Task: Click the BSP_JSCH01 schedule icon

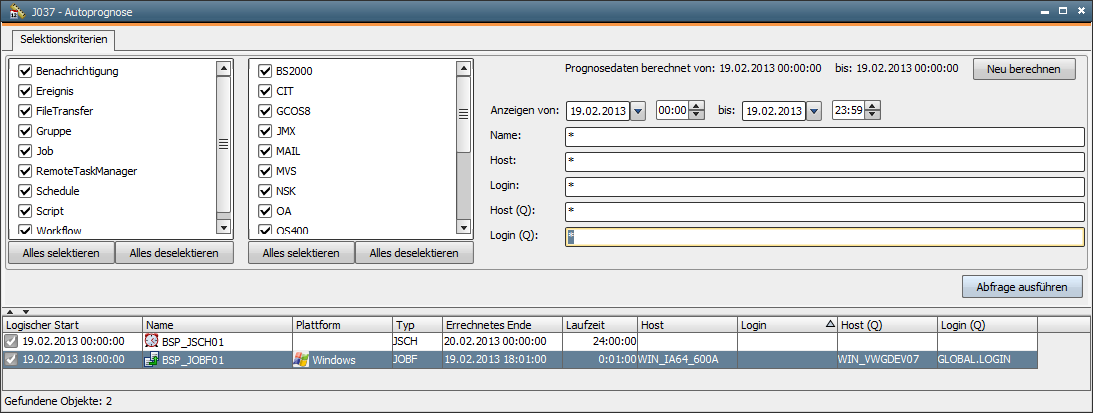Action: pos(152,341)
